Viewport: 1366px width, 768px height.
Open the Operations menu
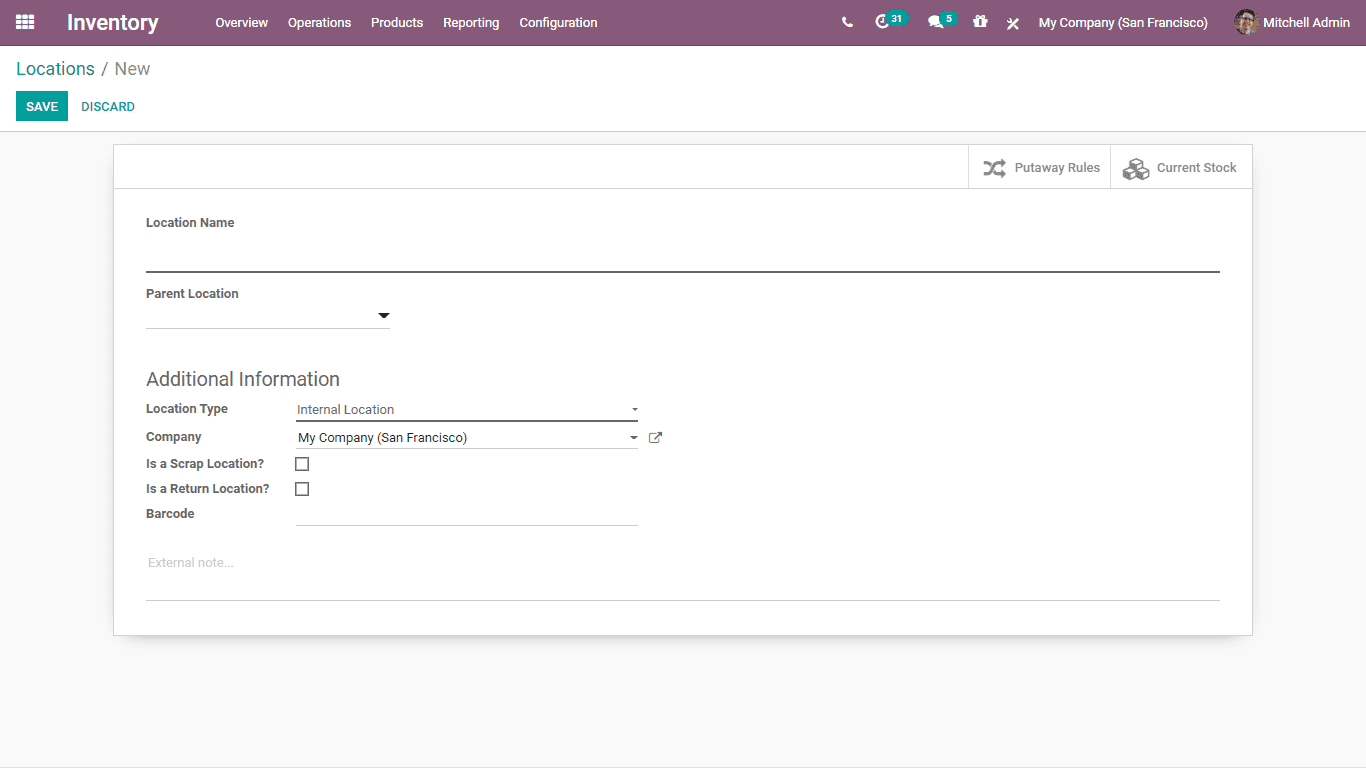pyautogui.click(x=319, y=22)
